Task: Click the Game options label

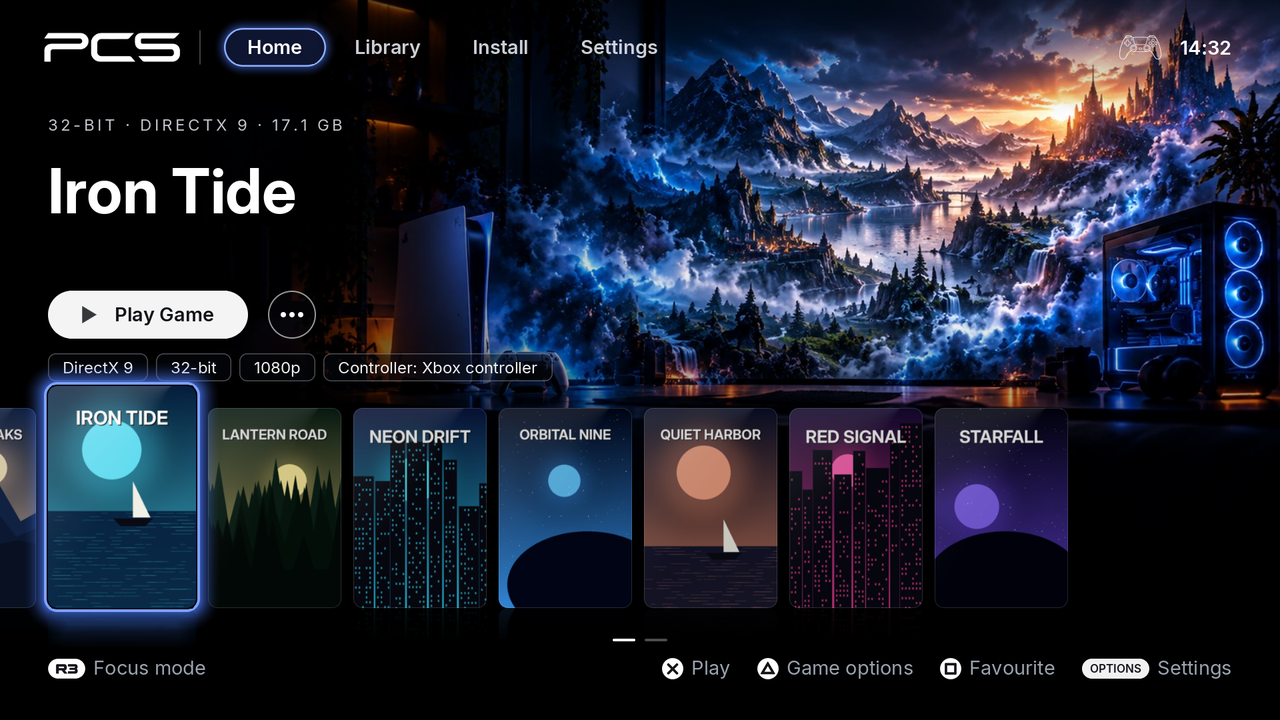Action: 850,668
